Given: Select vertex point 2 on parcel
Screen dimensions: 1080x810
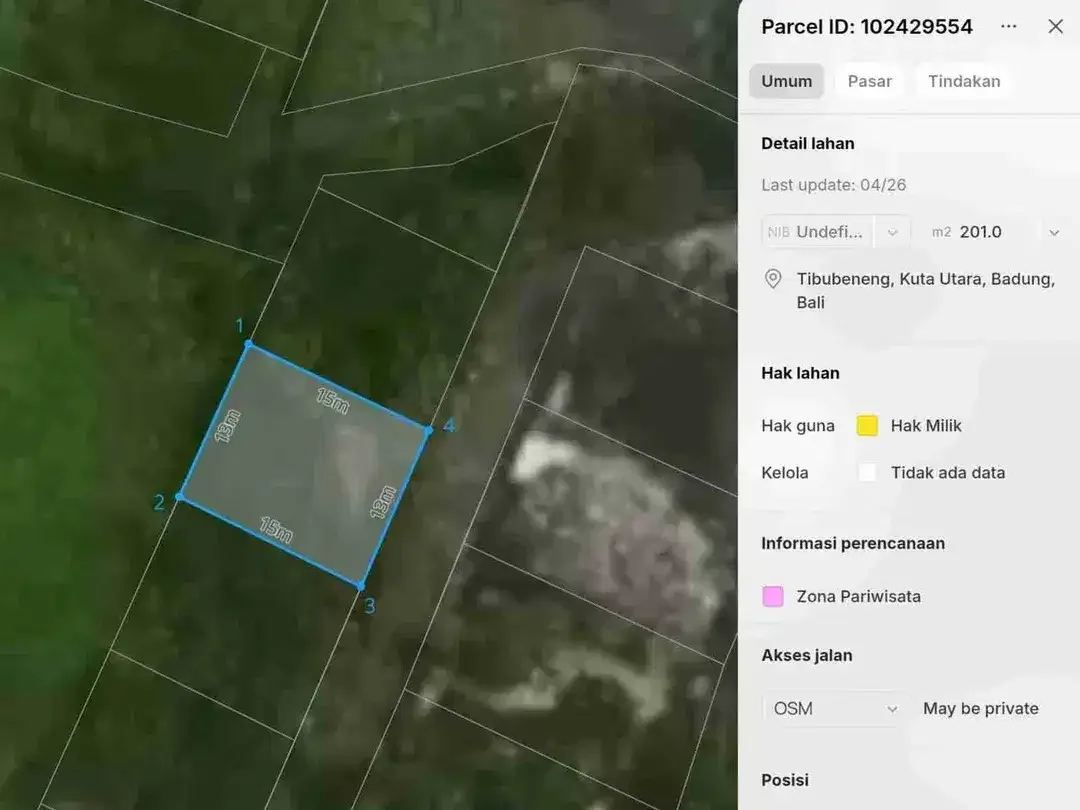Looking at the screenshot, I should [x=180, y=496].
